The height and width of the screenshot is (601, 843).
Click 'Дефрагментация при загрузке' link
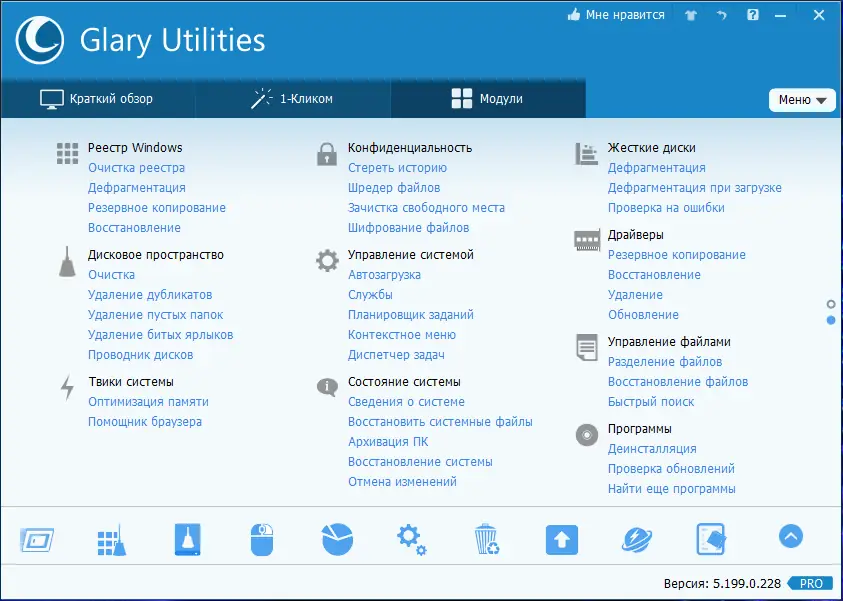(x=695, y=188)
